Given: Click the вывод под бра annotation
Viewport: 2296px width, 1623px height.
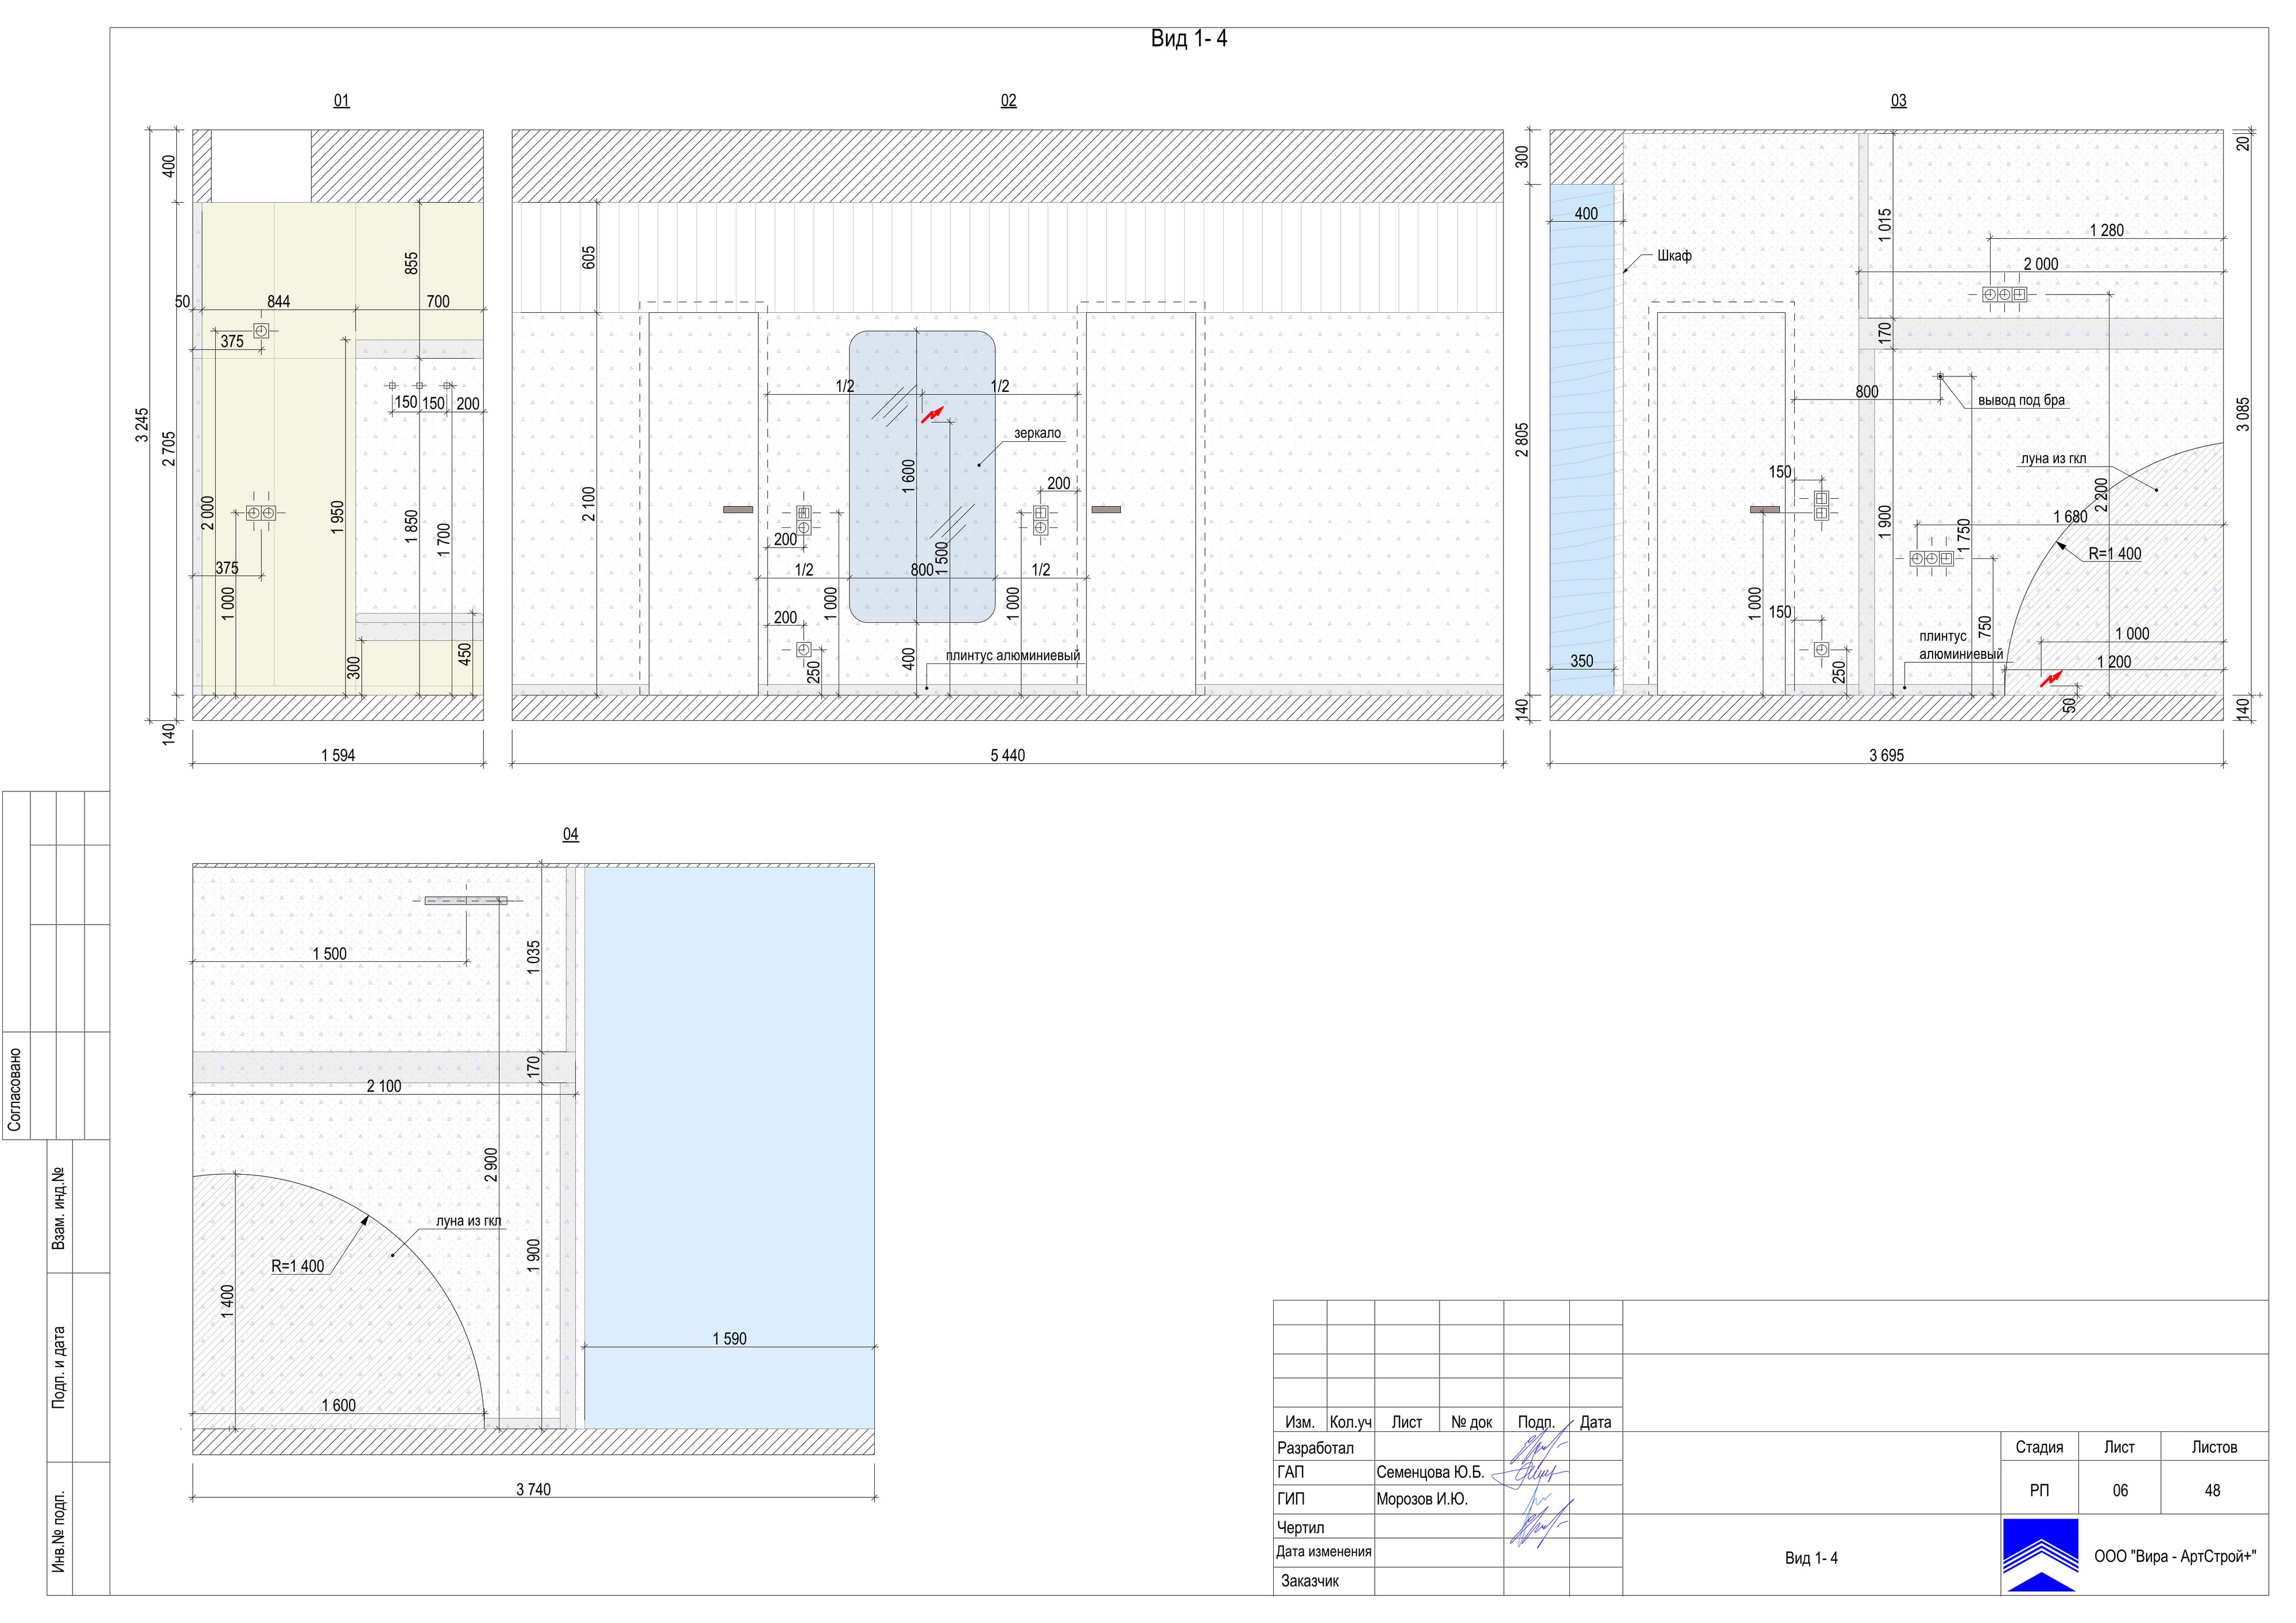Looking at the screenshot, I should click(2021, 400).
